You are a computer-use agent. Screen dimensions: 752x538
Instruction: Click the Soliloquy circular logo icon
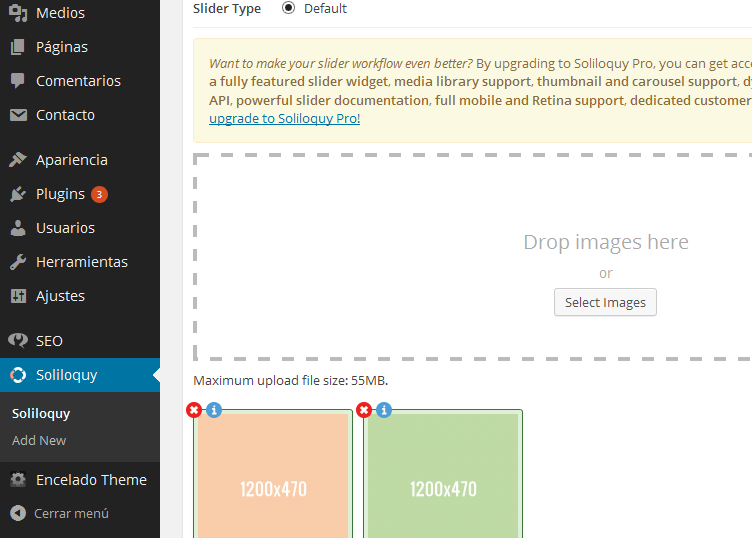pyautogui.click(x=18, y=375)
